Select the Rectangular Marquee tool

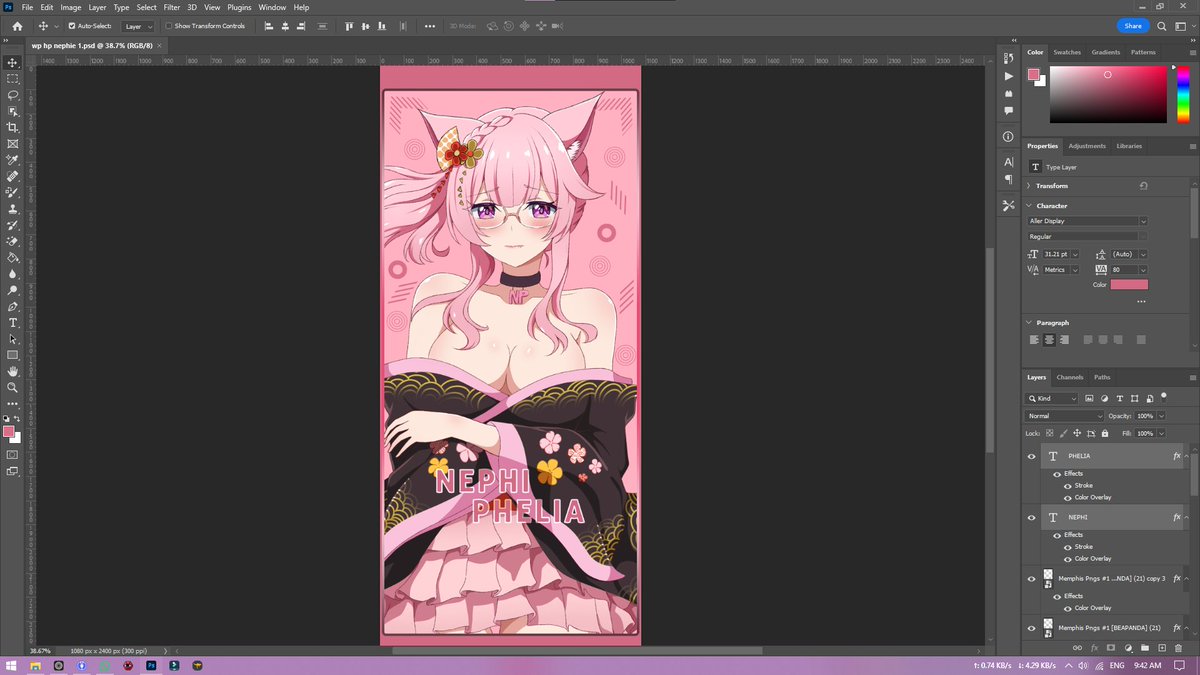point(12,78)
